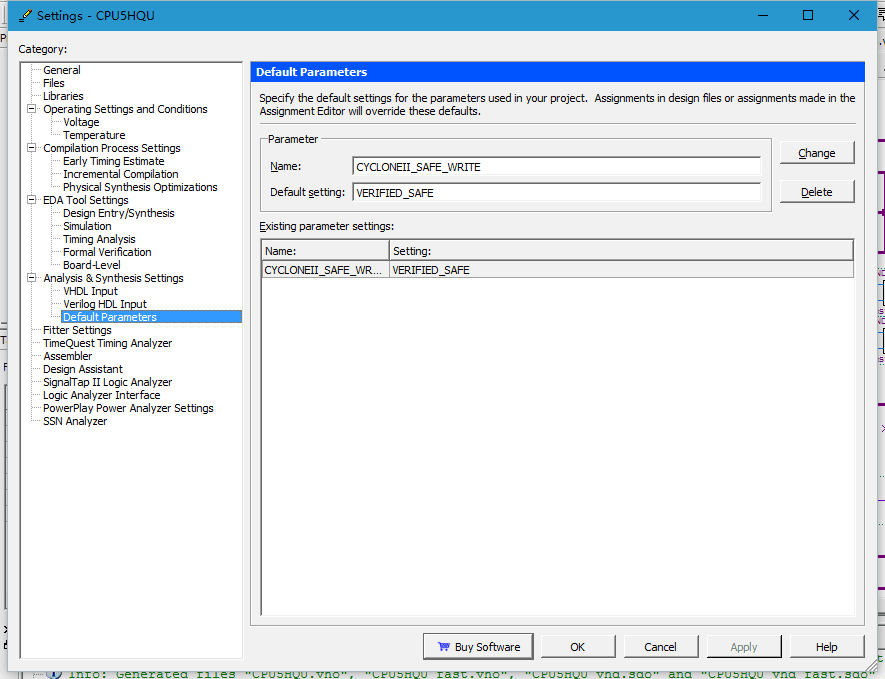The image size is (885, 679).
Task: Click the Buy Software button
Action: tap(478, 647)
